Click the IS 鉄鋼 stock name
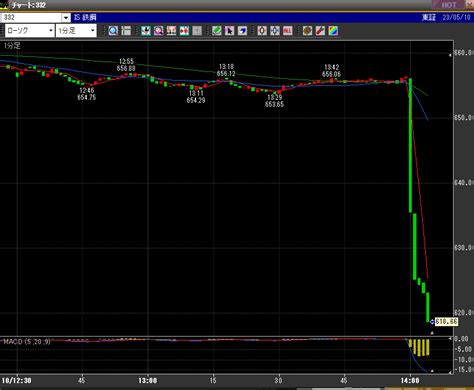Screen dimensions: 474x390 [85, 17]
